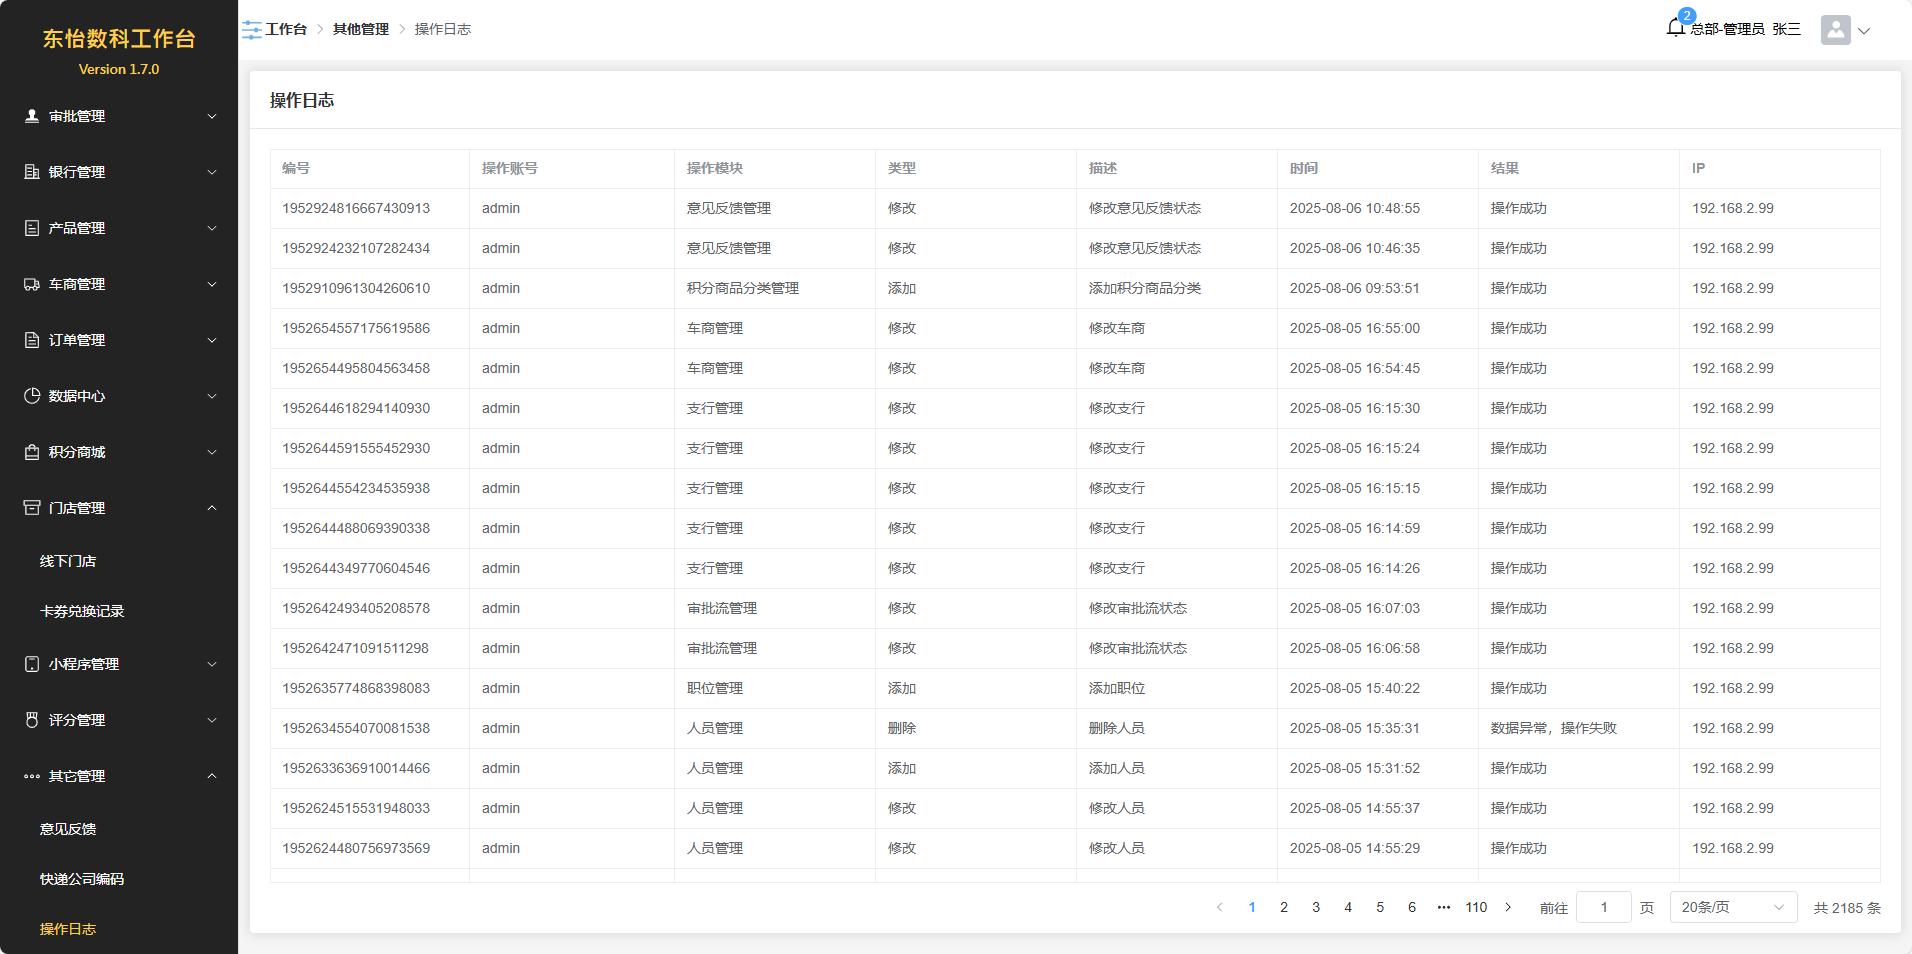This screenshot has height=954, width=1912.
Task: Select 意见反馈 sidebar item
Action: [68, 829]
